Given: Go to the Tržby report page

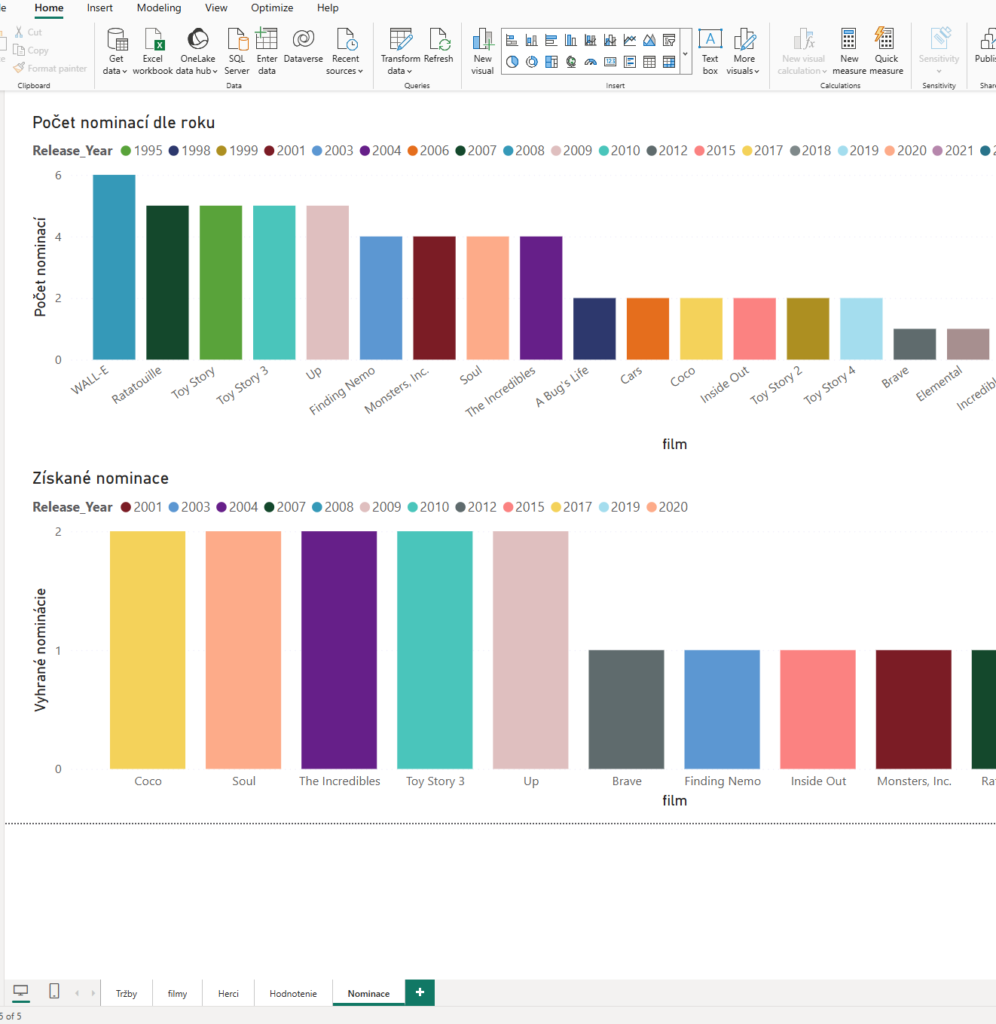Looking at the screenshot, I should pos(127,993).
